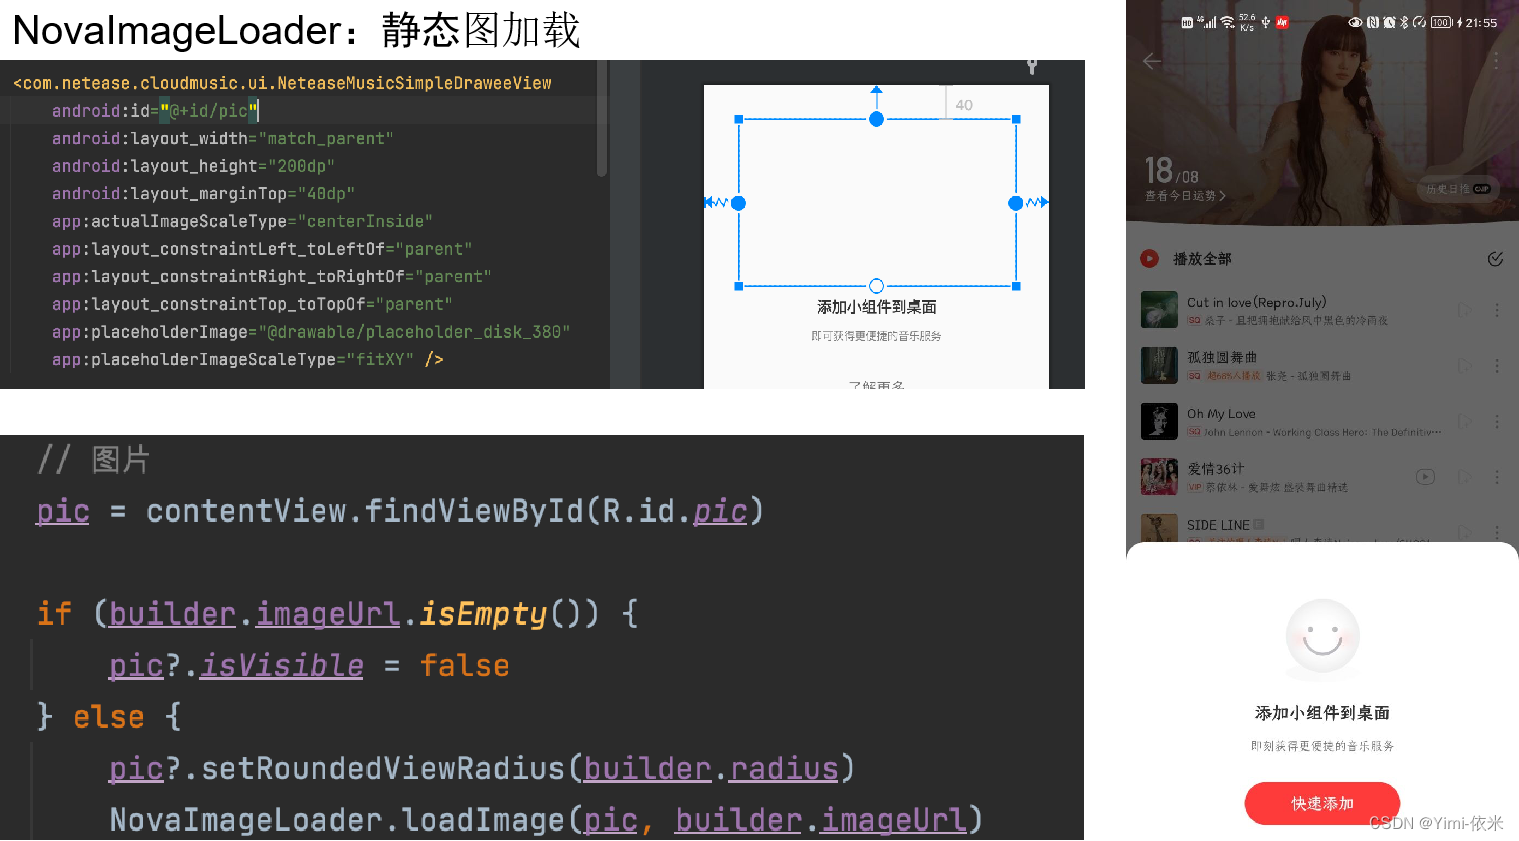
Task: Click the top constraint handle circle in the layout preview
Action: tap(876, 119)
